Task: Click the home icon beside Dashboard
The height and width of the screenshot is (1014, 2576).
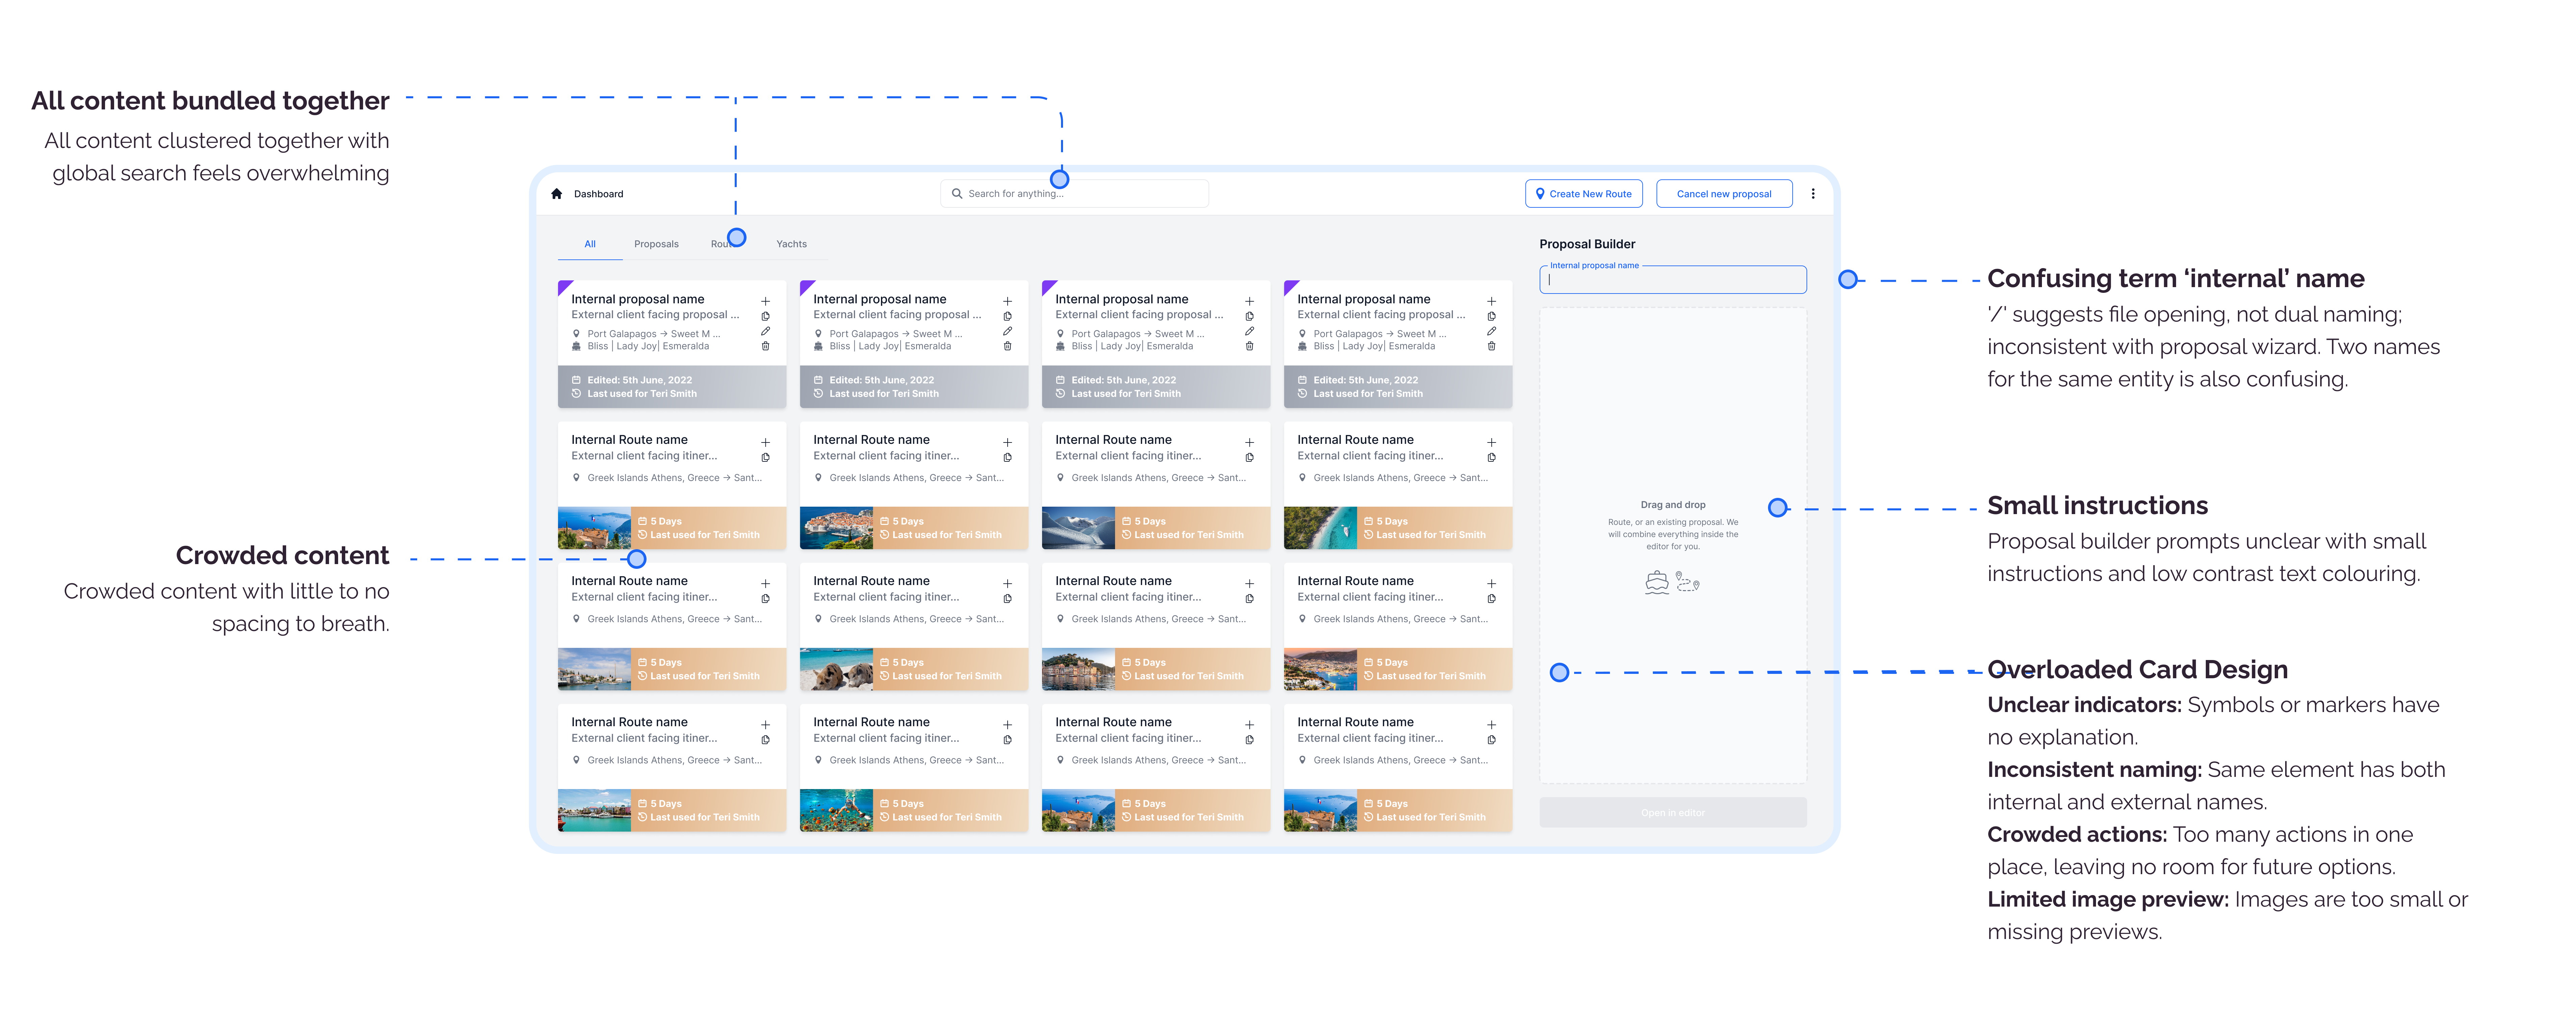Action: (x=557, y=194)
